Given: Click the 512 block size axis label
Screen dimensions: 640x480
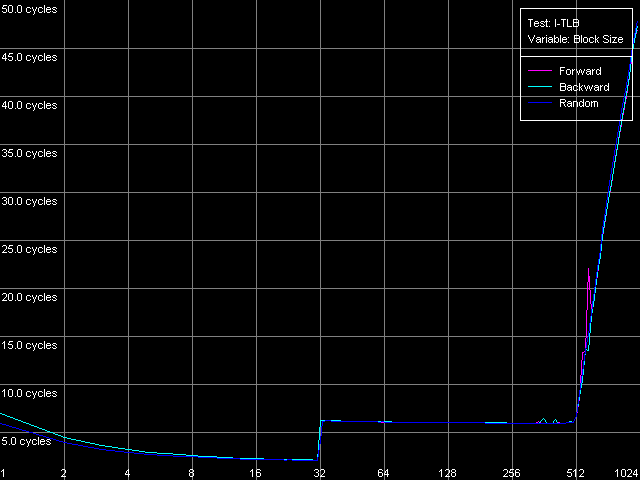Looking at the screenshot, I should [575, 473].
